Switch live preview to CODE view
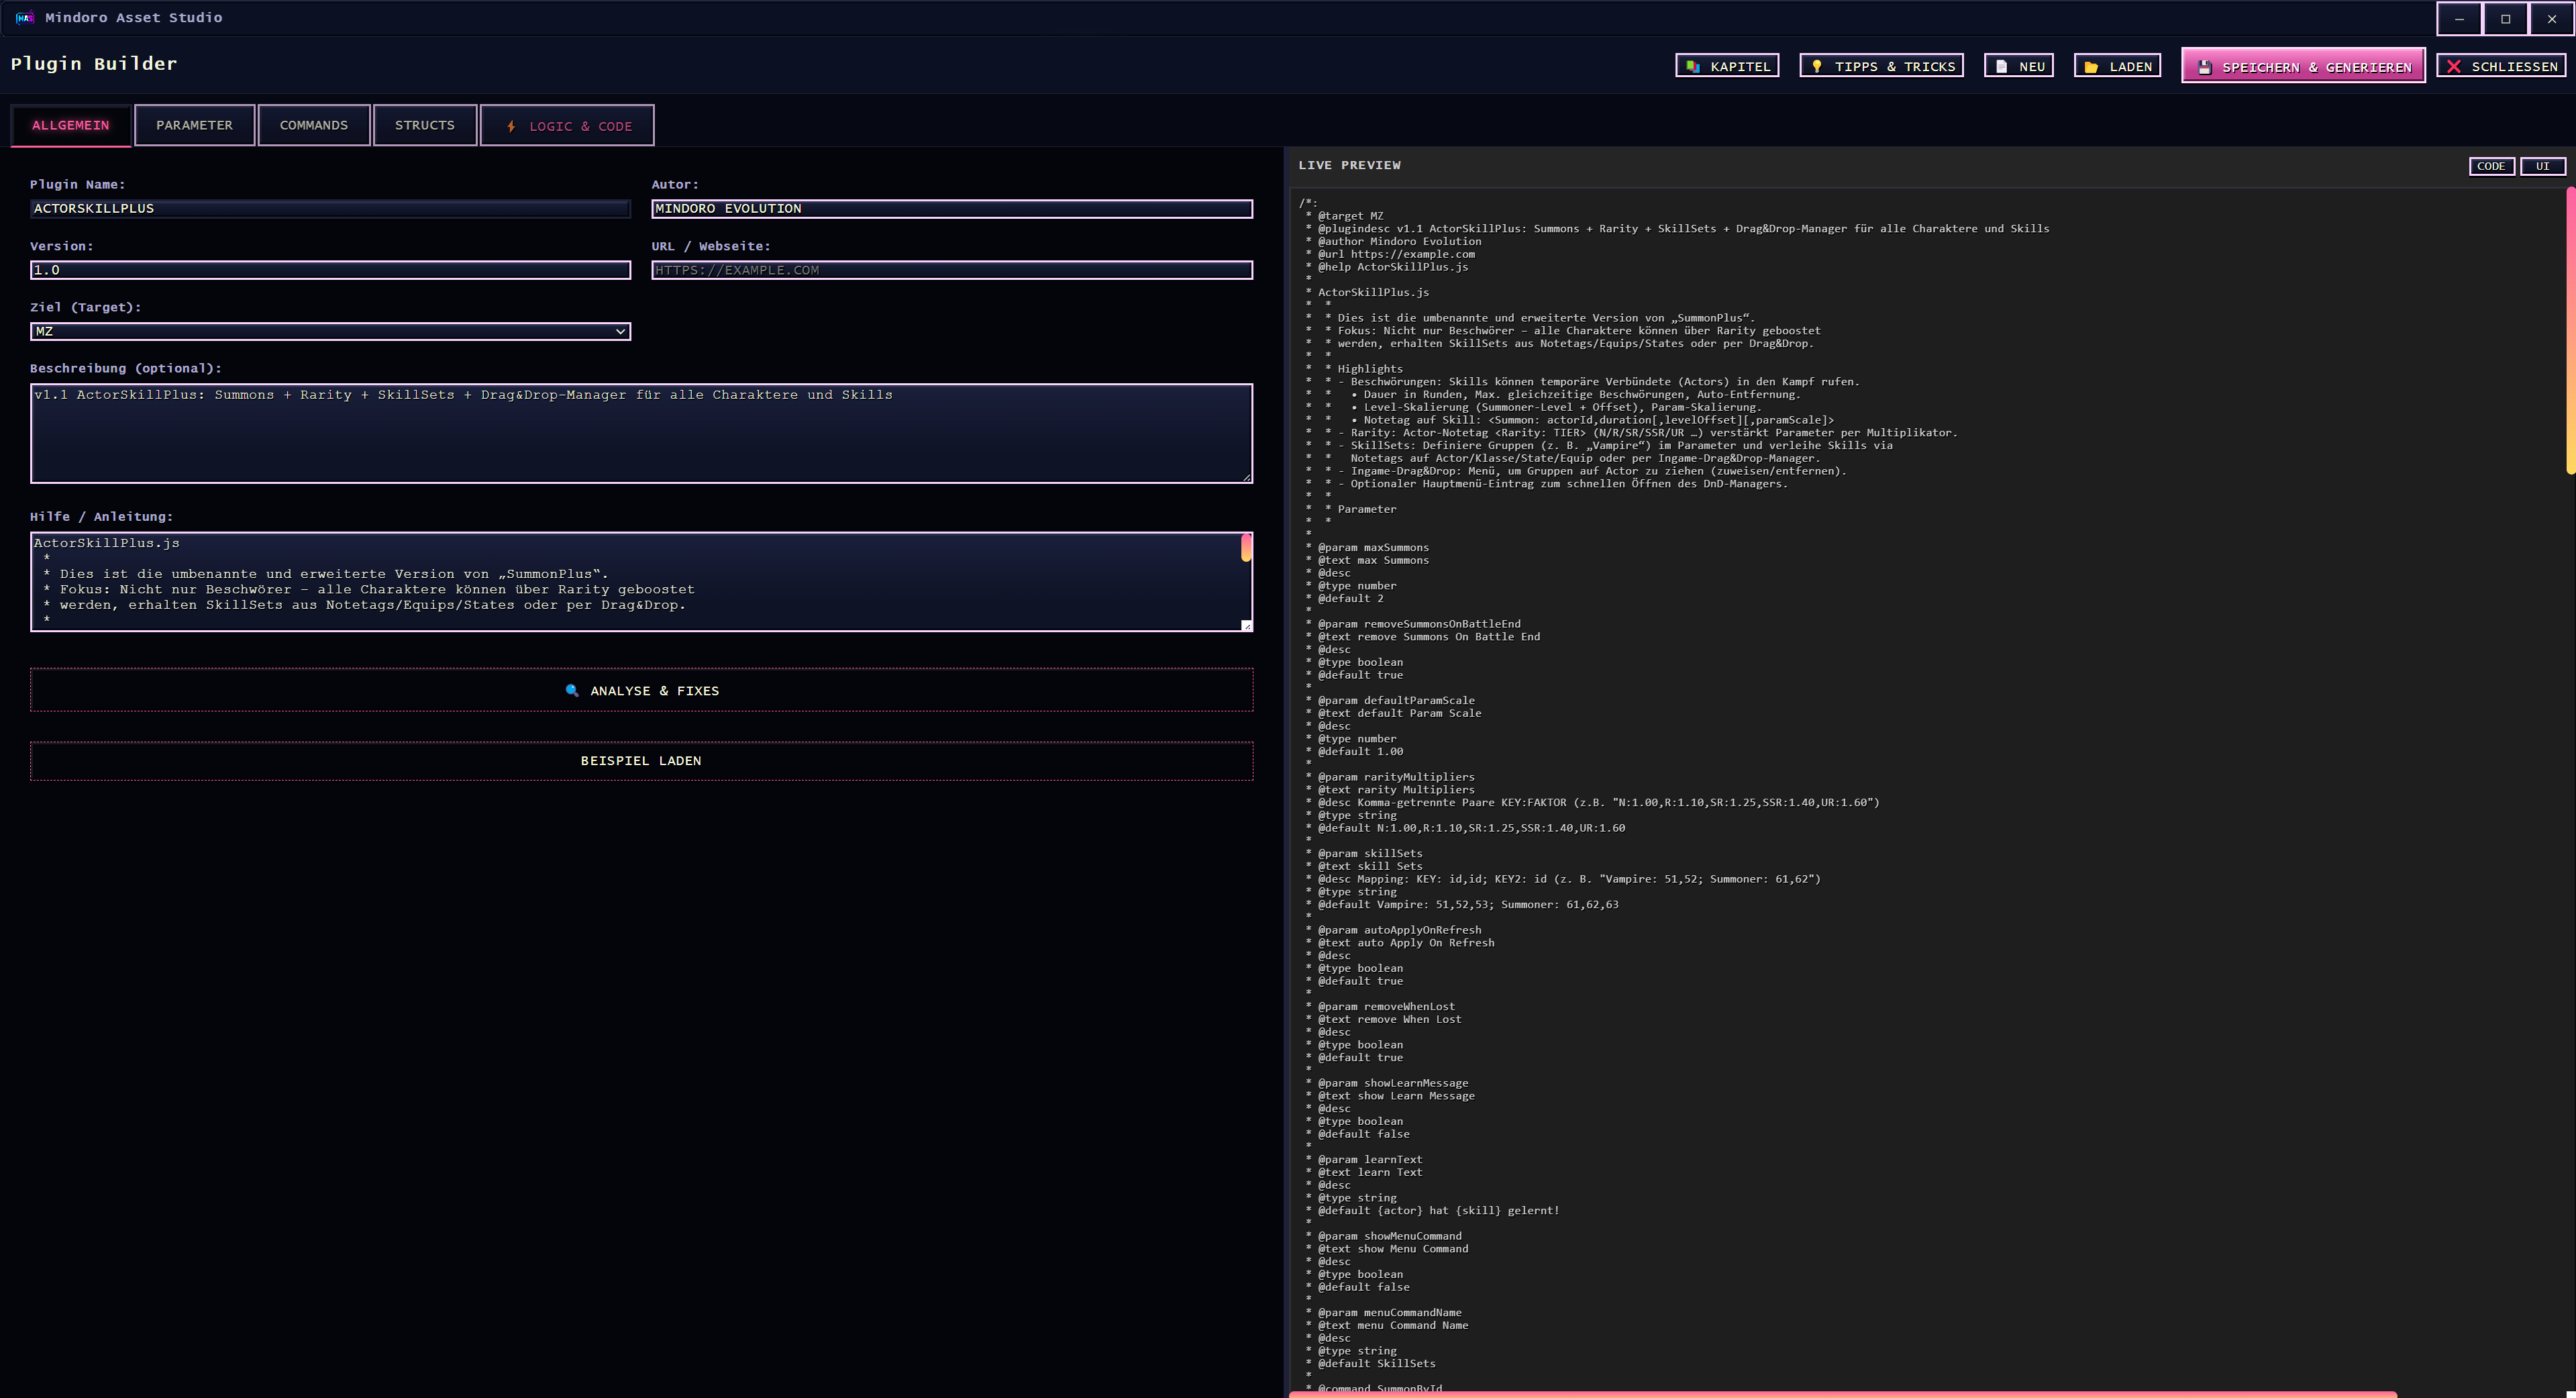This screenshot has width=2576, height=1398. (x=2490, y=166)
